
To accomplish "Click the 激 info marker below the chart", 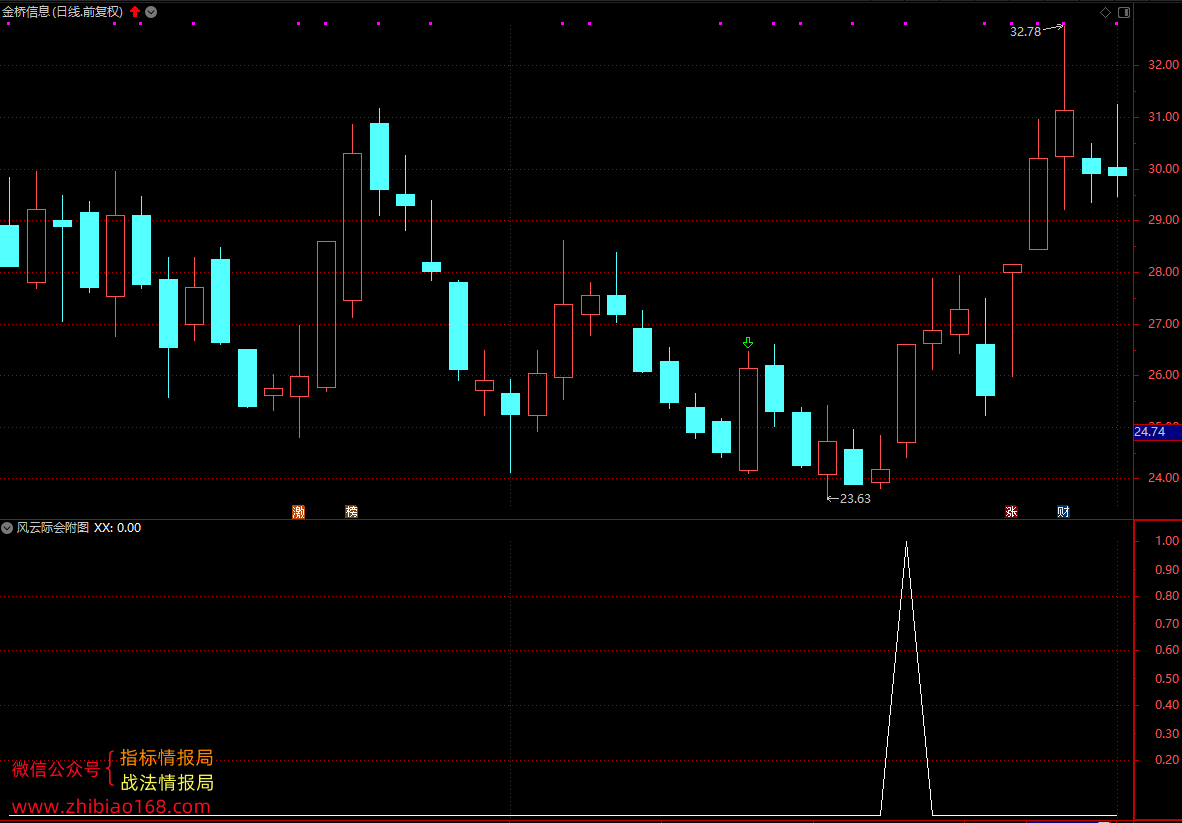I will coord(299,512).
